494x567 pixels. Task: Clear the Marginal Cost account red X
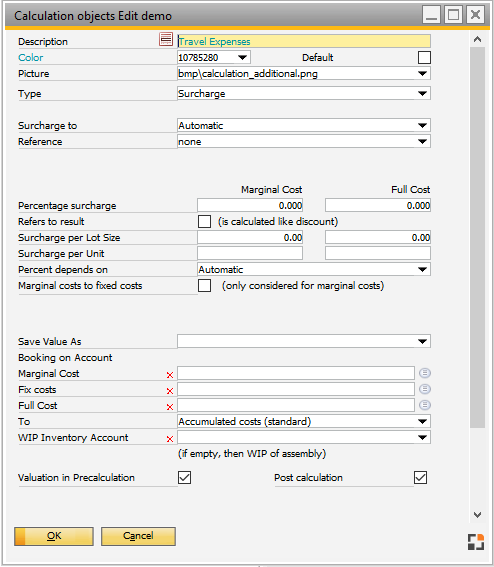(170, 375)
